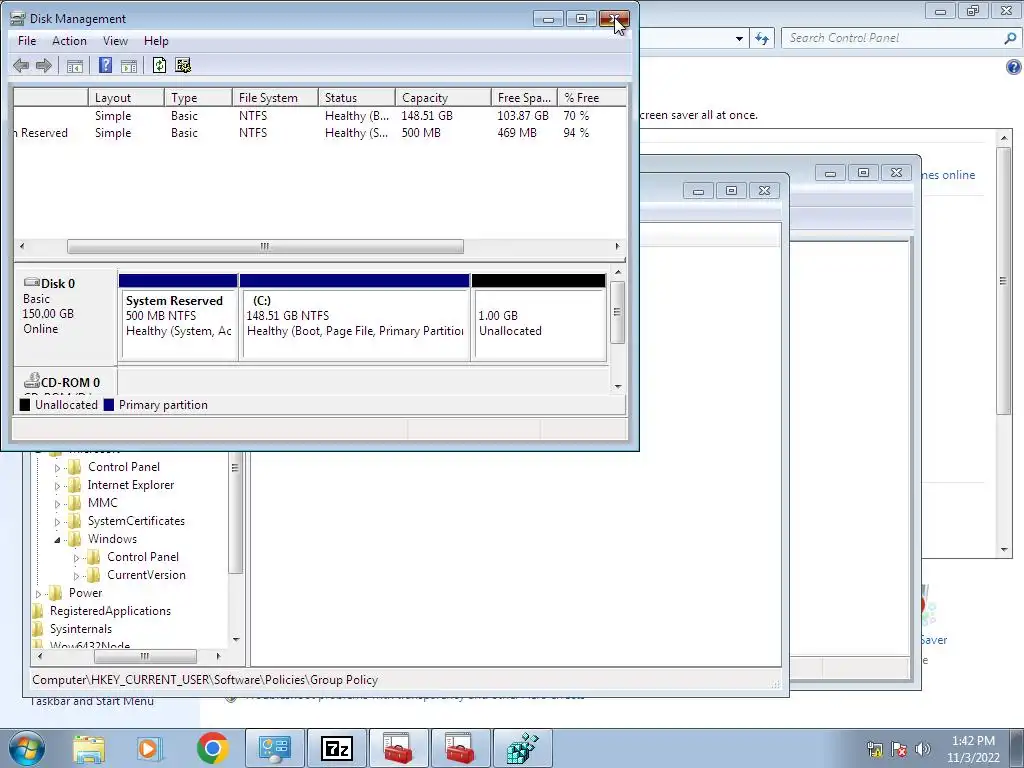Image resolution: width=1024 pixels, height=768 pixels.
Task: Click the down arrow of the disk pane scrollbar
Action: click(x=618, y=387)
